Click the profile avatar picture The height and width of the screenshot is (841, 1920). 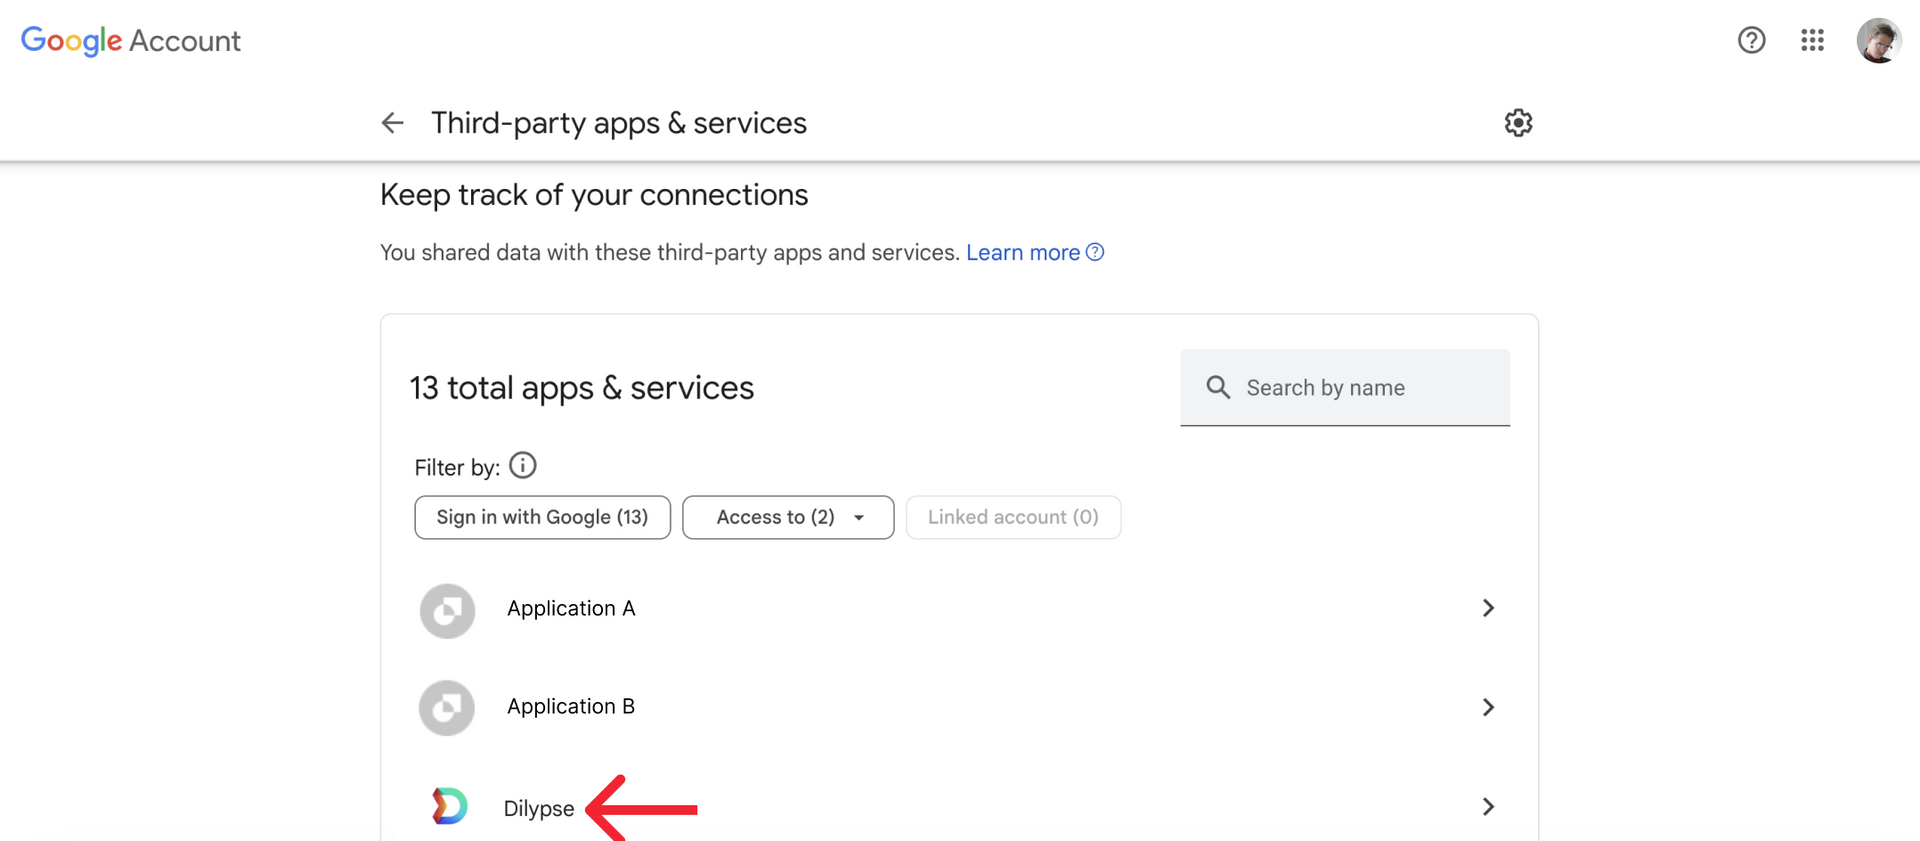(x=1879, y=40)
